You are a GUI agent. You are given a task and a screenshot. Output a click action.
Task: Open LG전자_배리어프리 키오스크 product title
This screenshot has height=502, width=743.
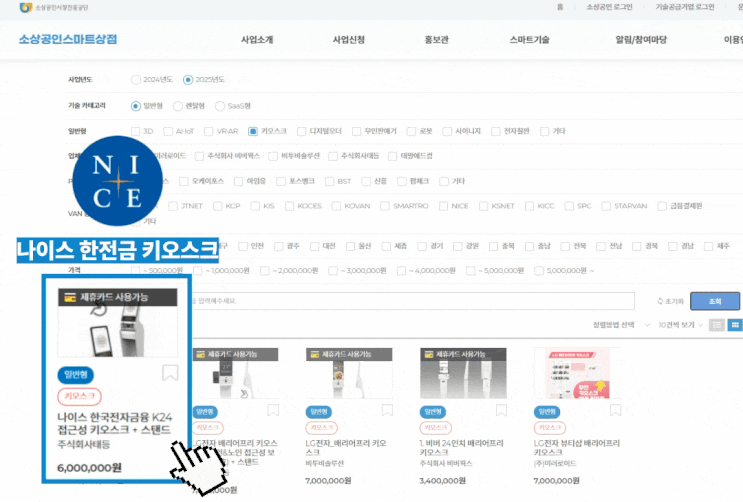(x=346, y=447)
